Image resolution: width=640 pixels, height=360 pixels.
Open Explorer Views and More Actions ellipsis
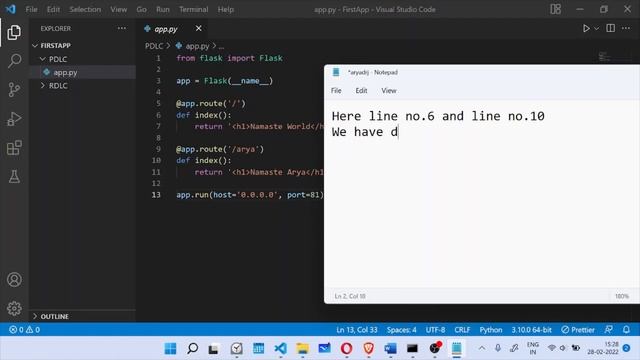[x=122, y=28]
